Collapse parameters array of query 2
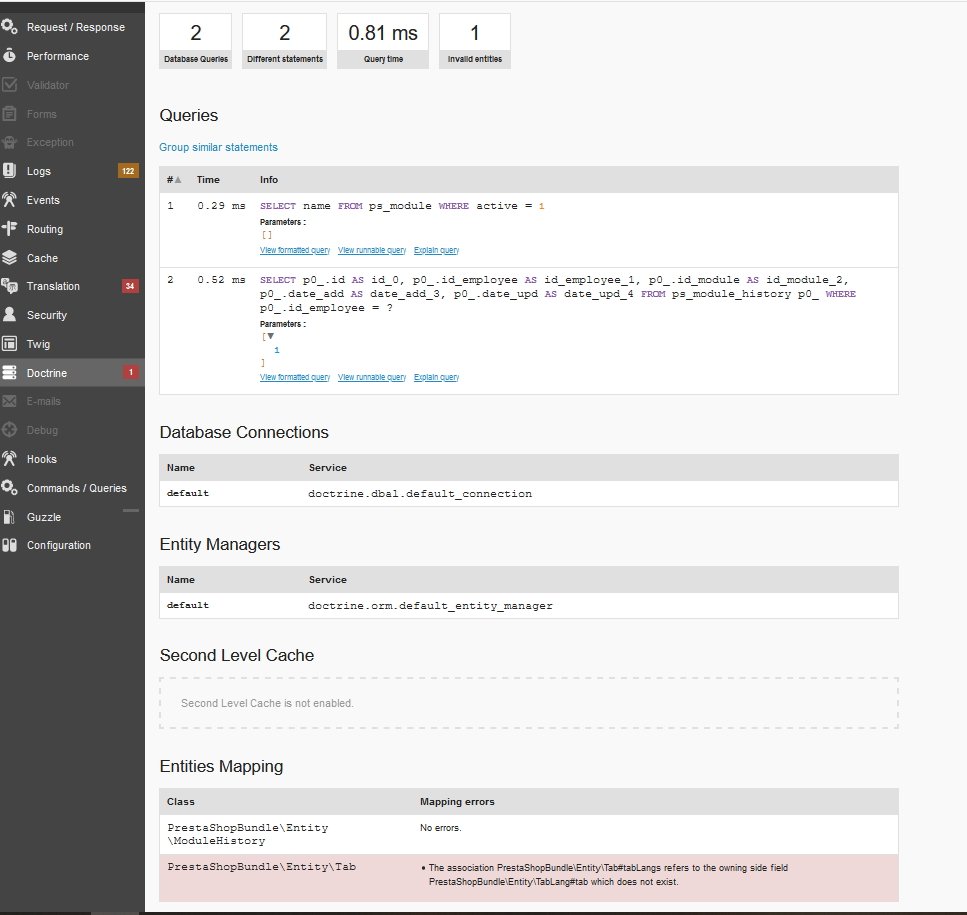This screenshot has width=967, height=915. pyautogui.click(x=270, y=337)
